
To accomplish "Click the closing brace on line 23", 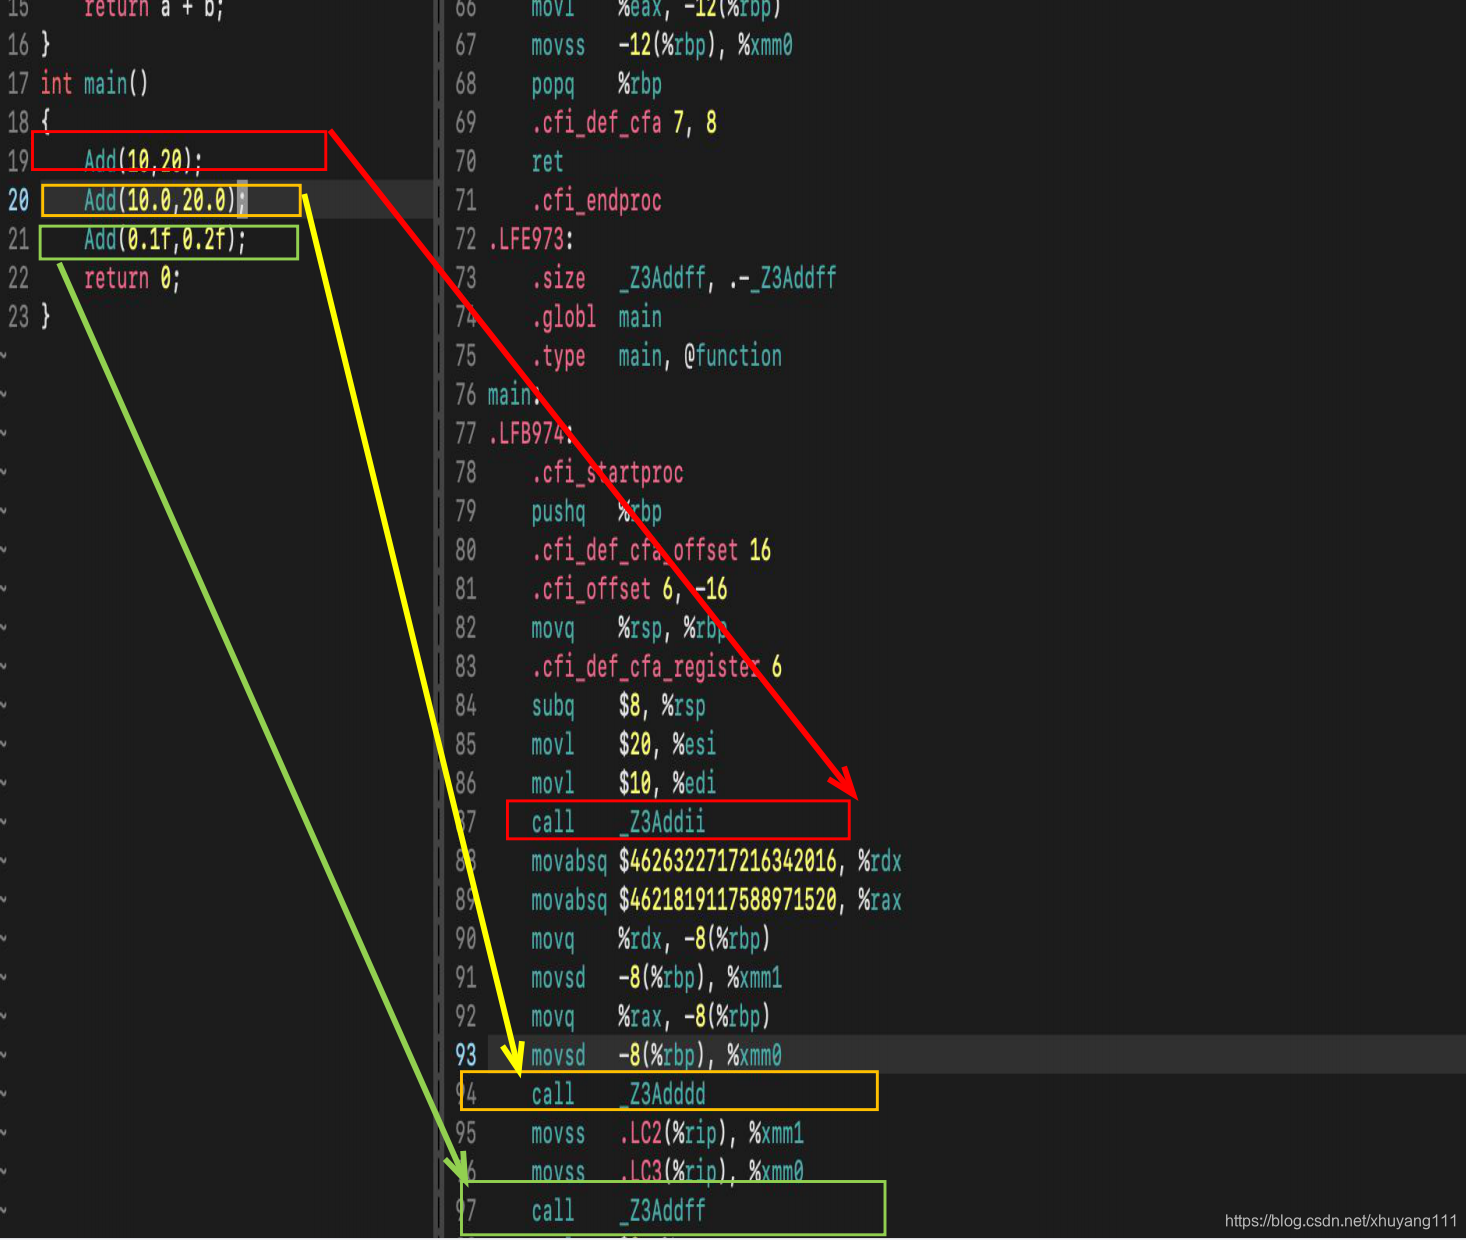I will tap(45, 317).
